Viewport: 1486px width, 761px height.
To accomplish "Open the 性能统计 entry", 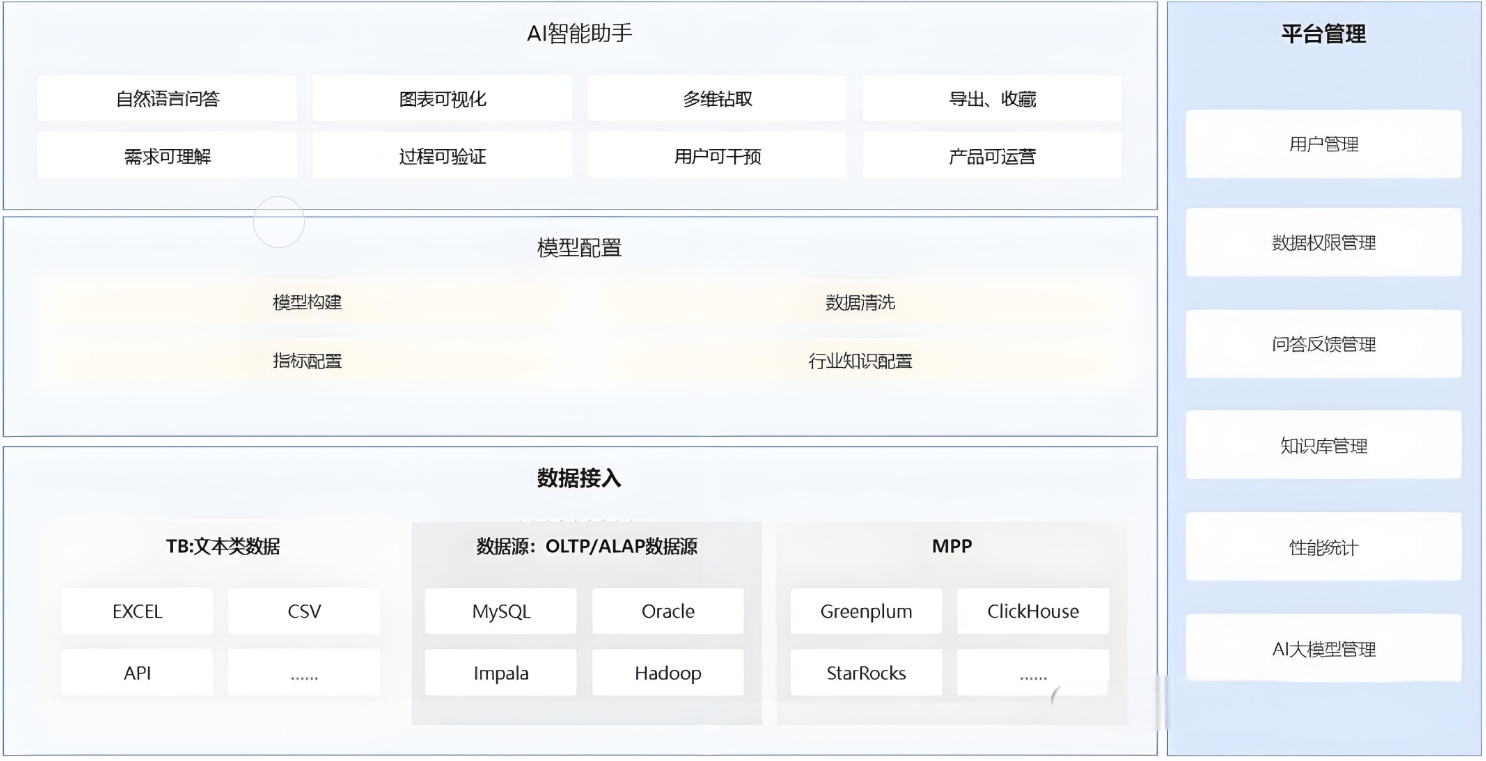I will (x=1323, y=548).
